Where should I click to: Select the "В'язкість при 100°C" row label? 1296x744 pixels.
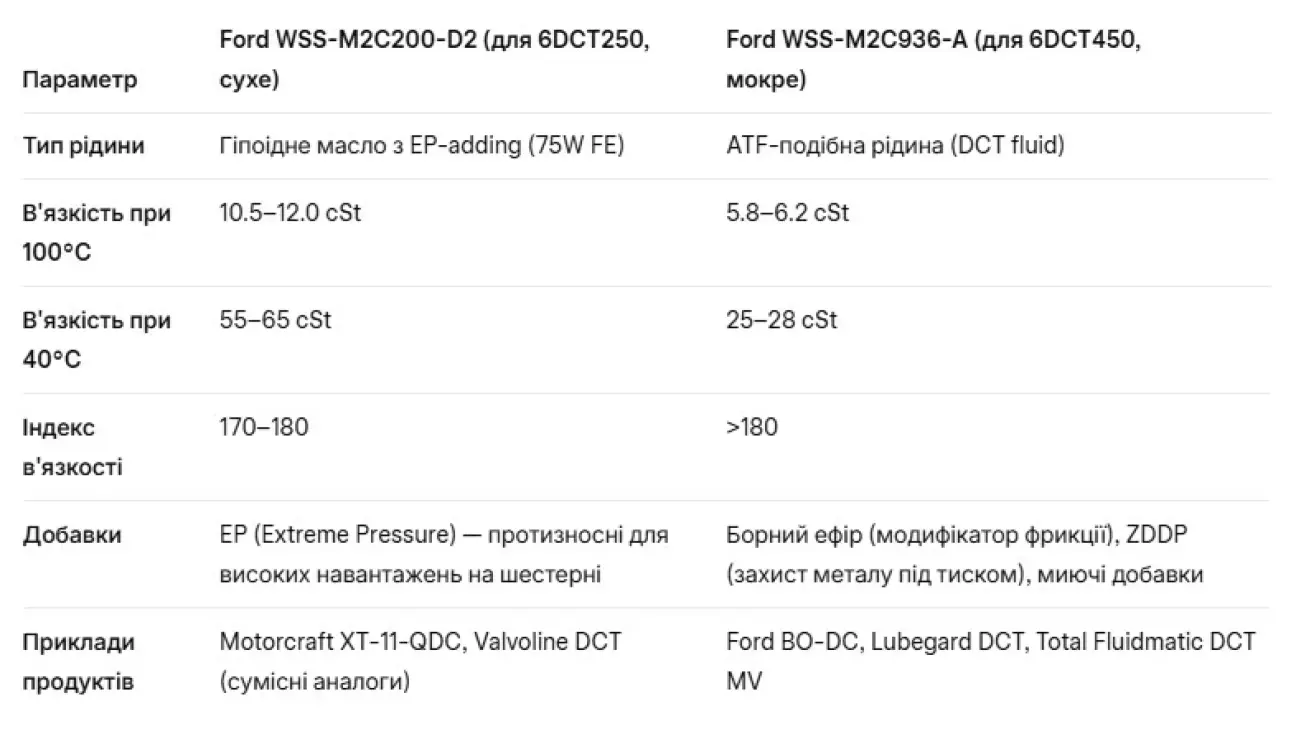coord(96,233)
